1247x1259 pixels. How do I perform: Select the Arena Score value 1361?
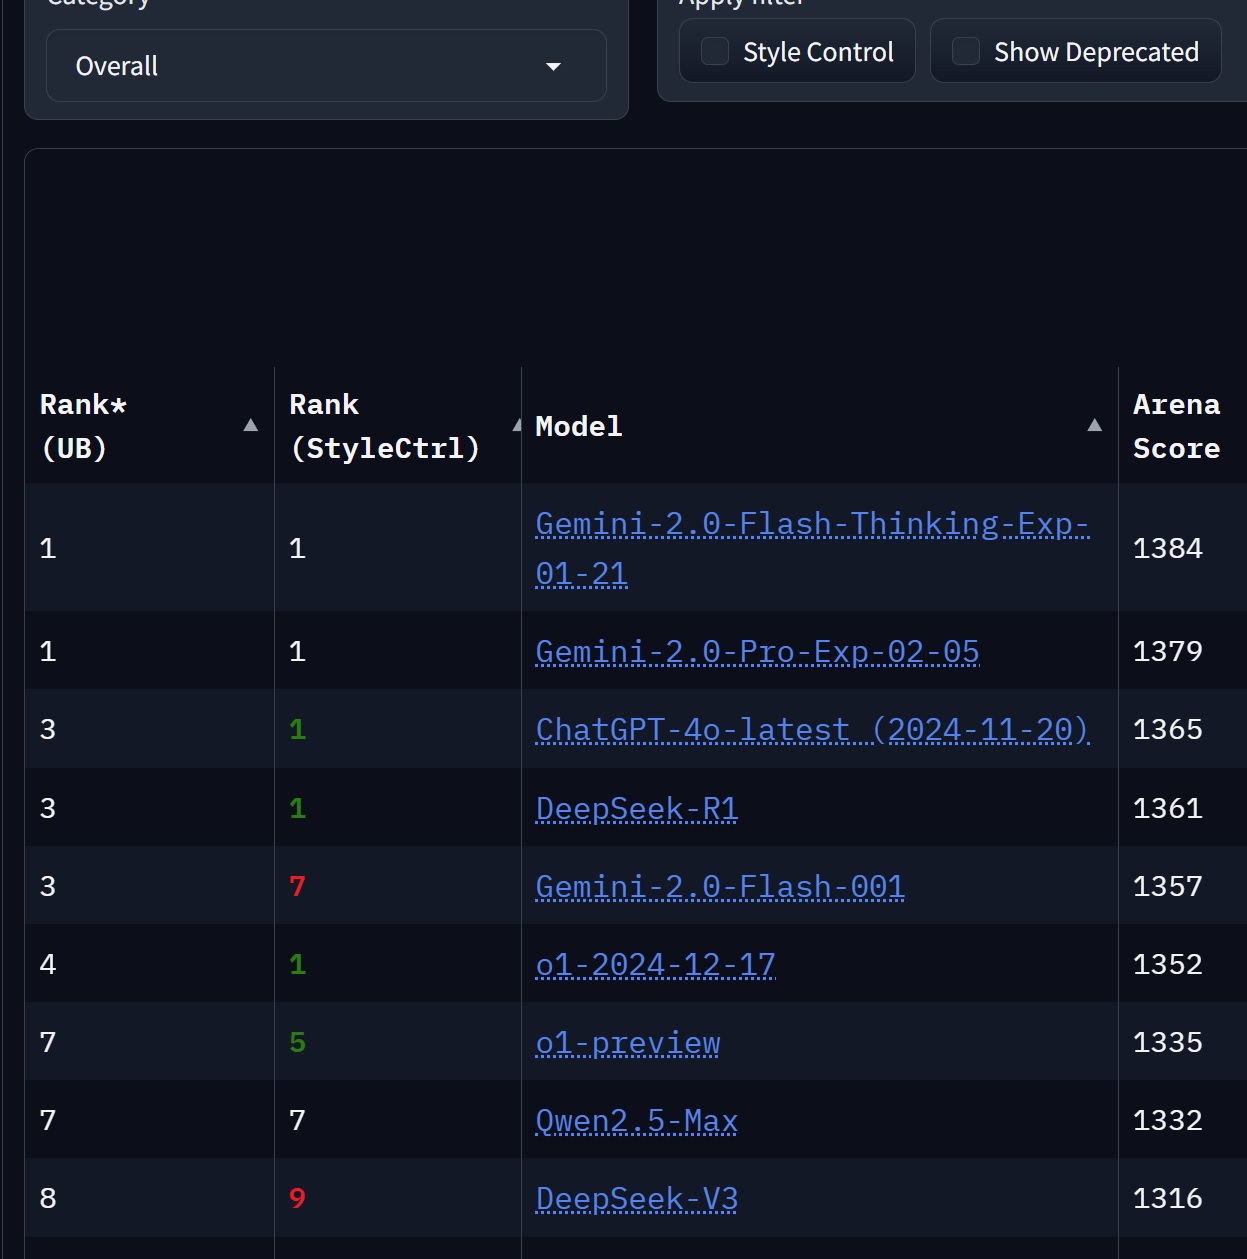[1167, 808]
